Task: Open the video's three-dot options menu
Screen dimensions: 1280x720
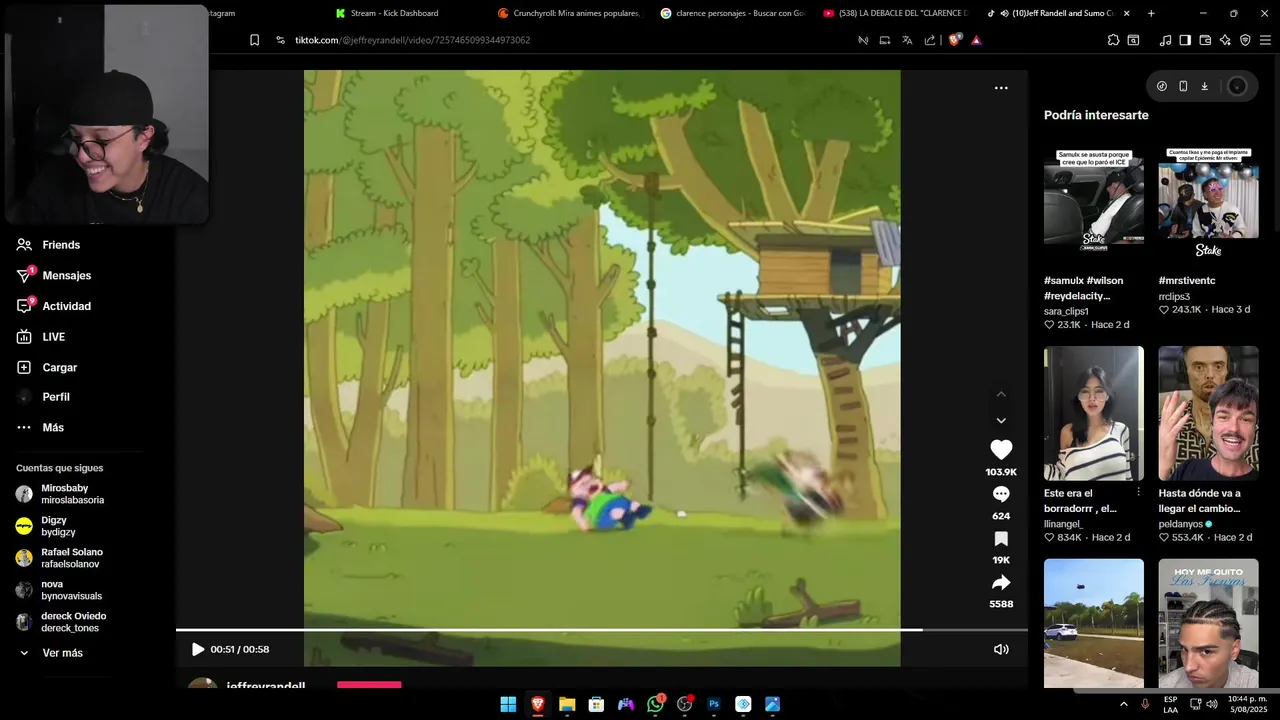Action: 1001,88
